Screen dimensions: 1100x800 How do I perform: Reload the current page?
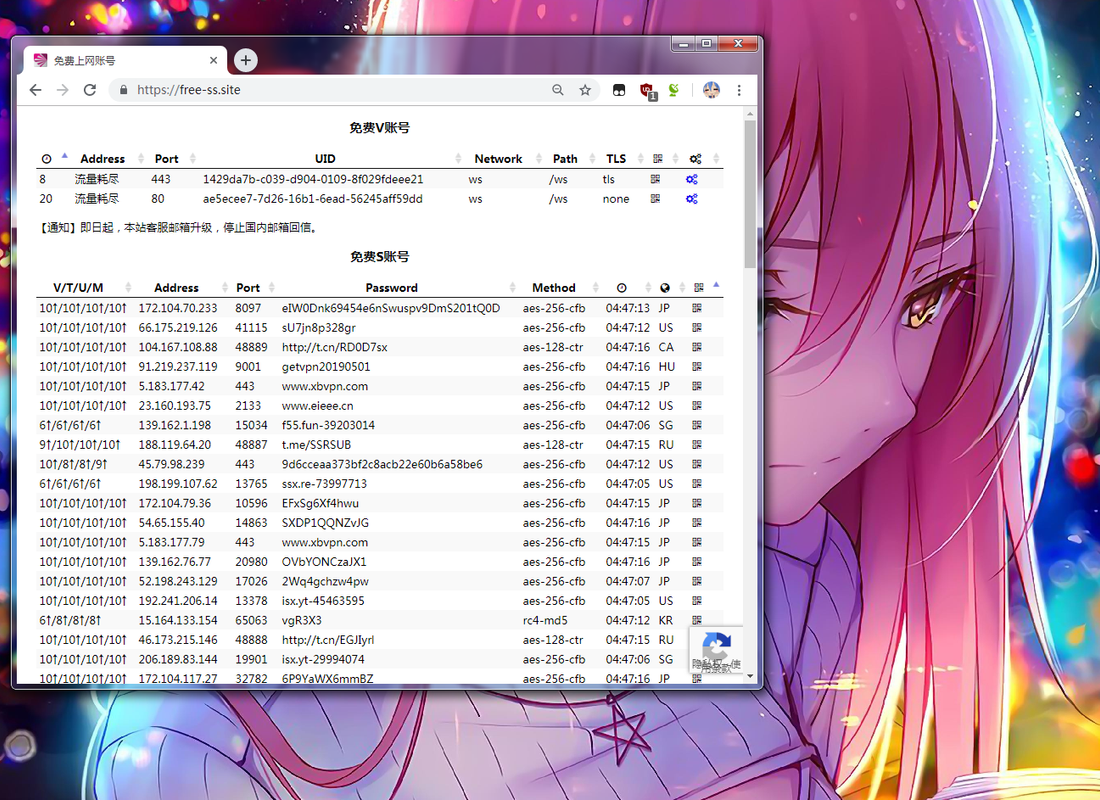tap(90, 90)
